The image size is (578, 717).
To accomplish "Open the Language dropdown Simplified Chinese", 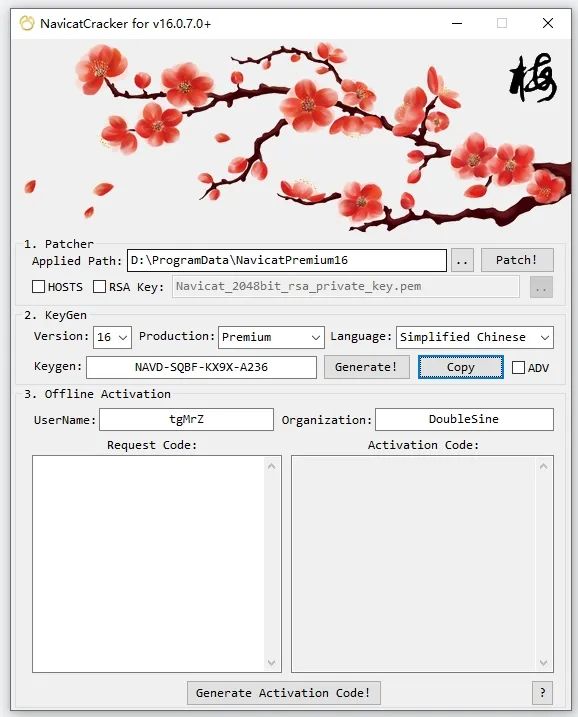I will click(x=475, y=337).
